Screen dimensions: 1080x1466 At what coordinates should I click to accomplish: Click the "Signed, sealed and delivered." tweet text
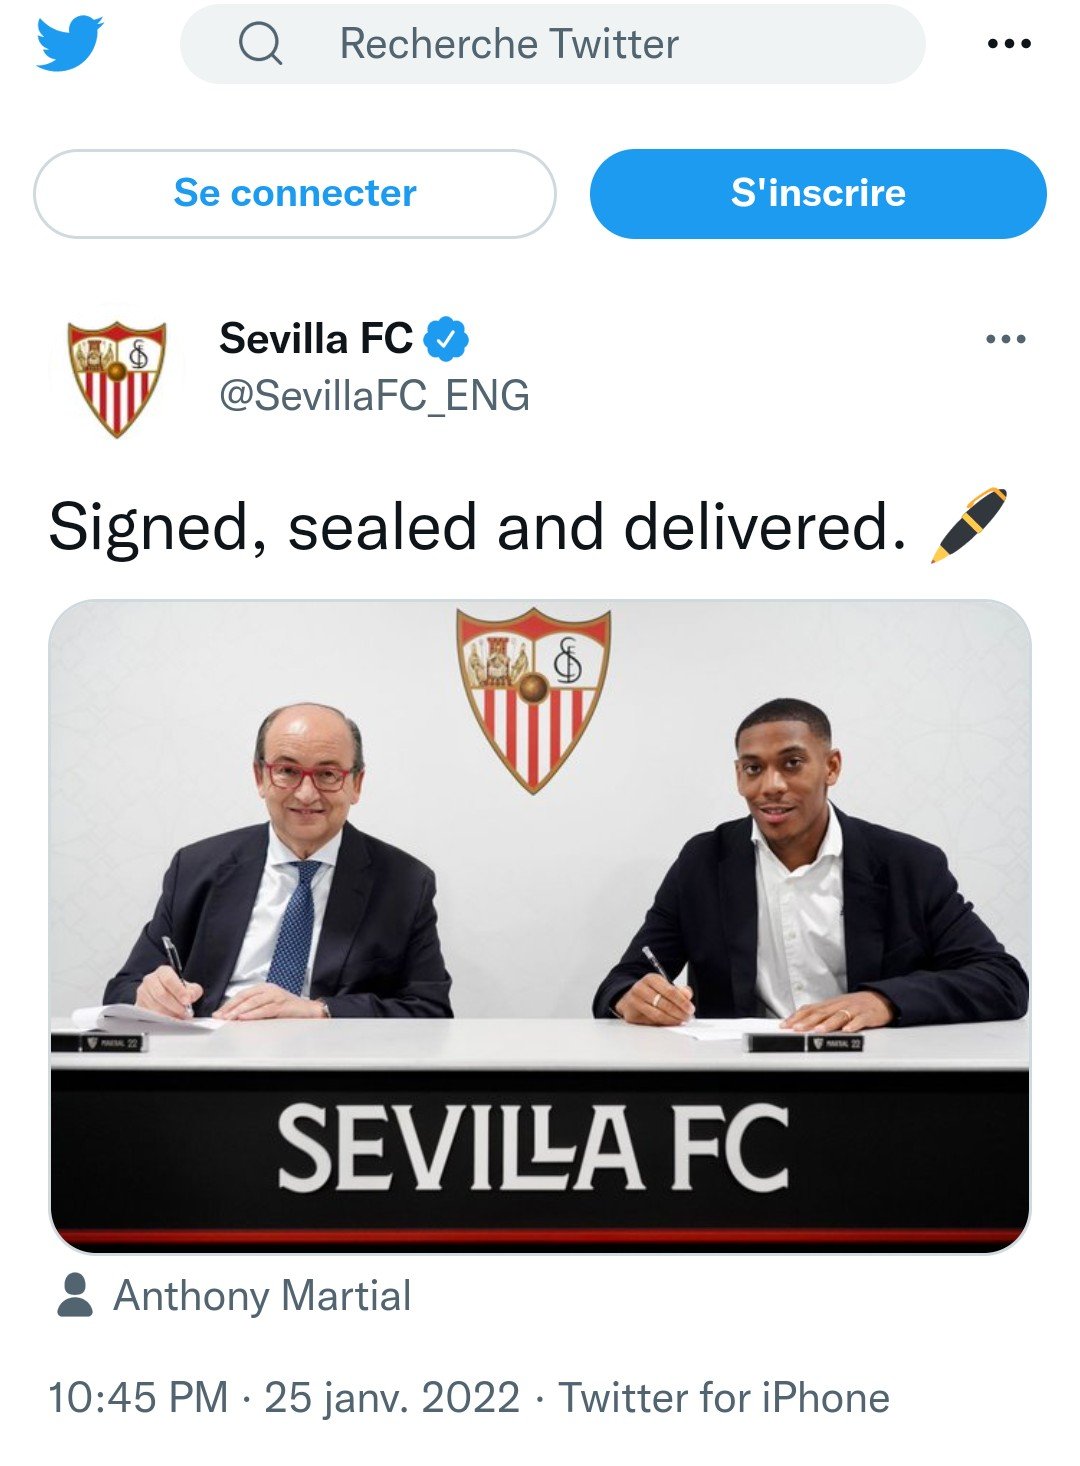click(x=477, y=527)
